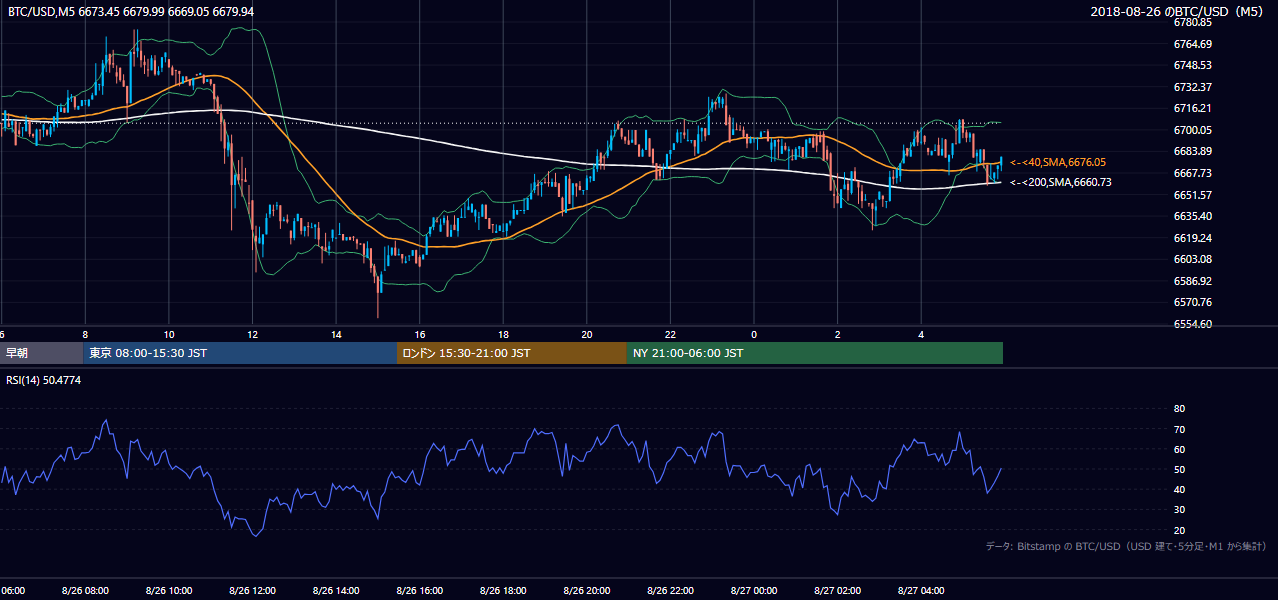Click the 6732.37 price axis label

point(1192,87)
